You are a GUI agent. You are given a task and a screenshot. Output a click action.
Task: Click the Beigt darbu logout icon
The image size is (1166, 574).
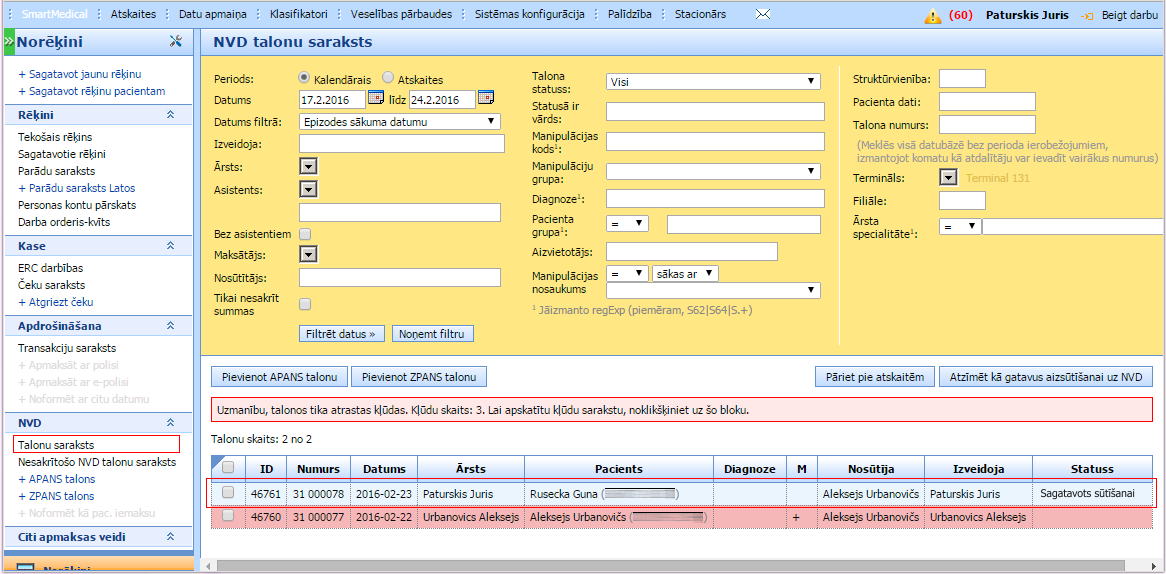(x=1087, y=16)
